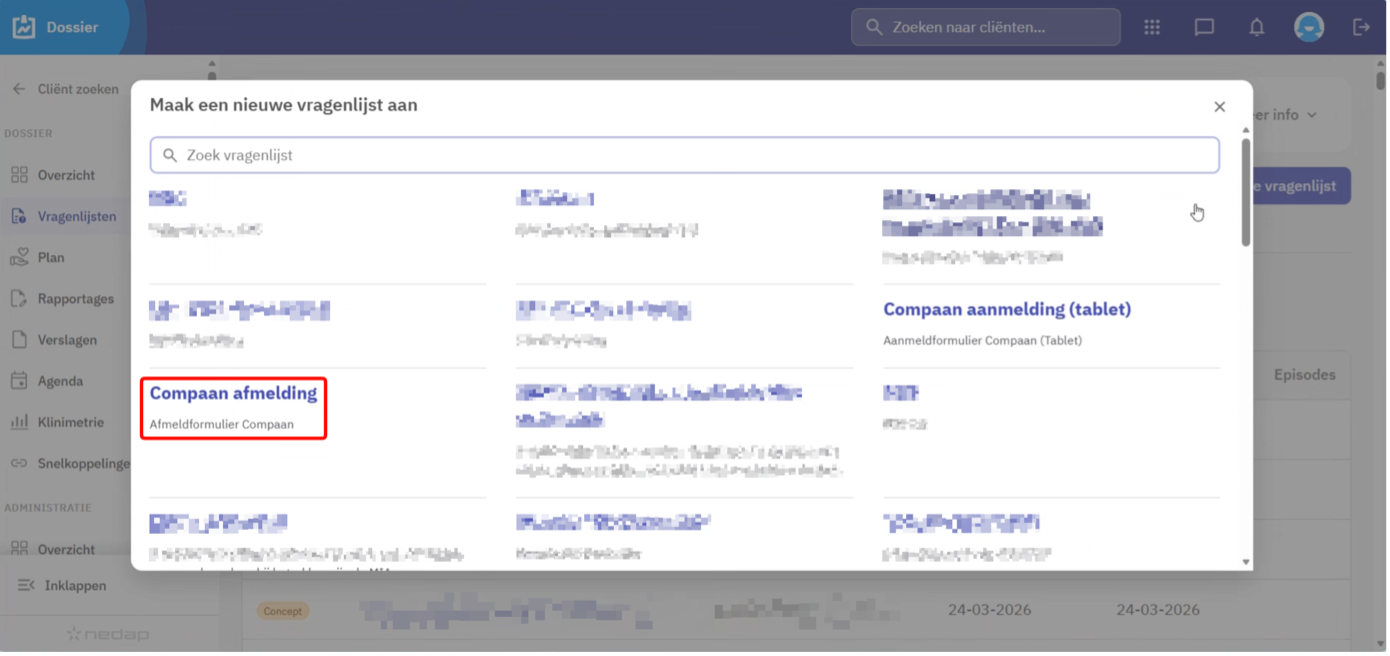Open Agenda in the sidebar
Viewport: 1390px width, 656px height.
pyautogui.click(x=60, y=381)
